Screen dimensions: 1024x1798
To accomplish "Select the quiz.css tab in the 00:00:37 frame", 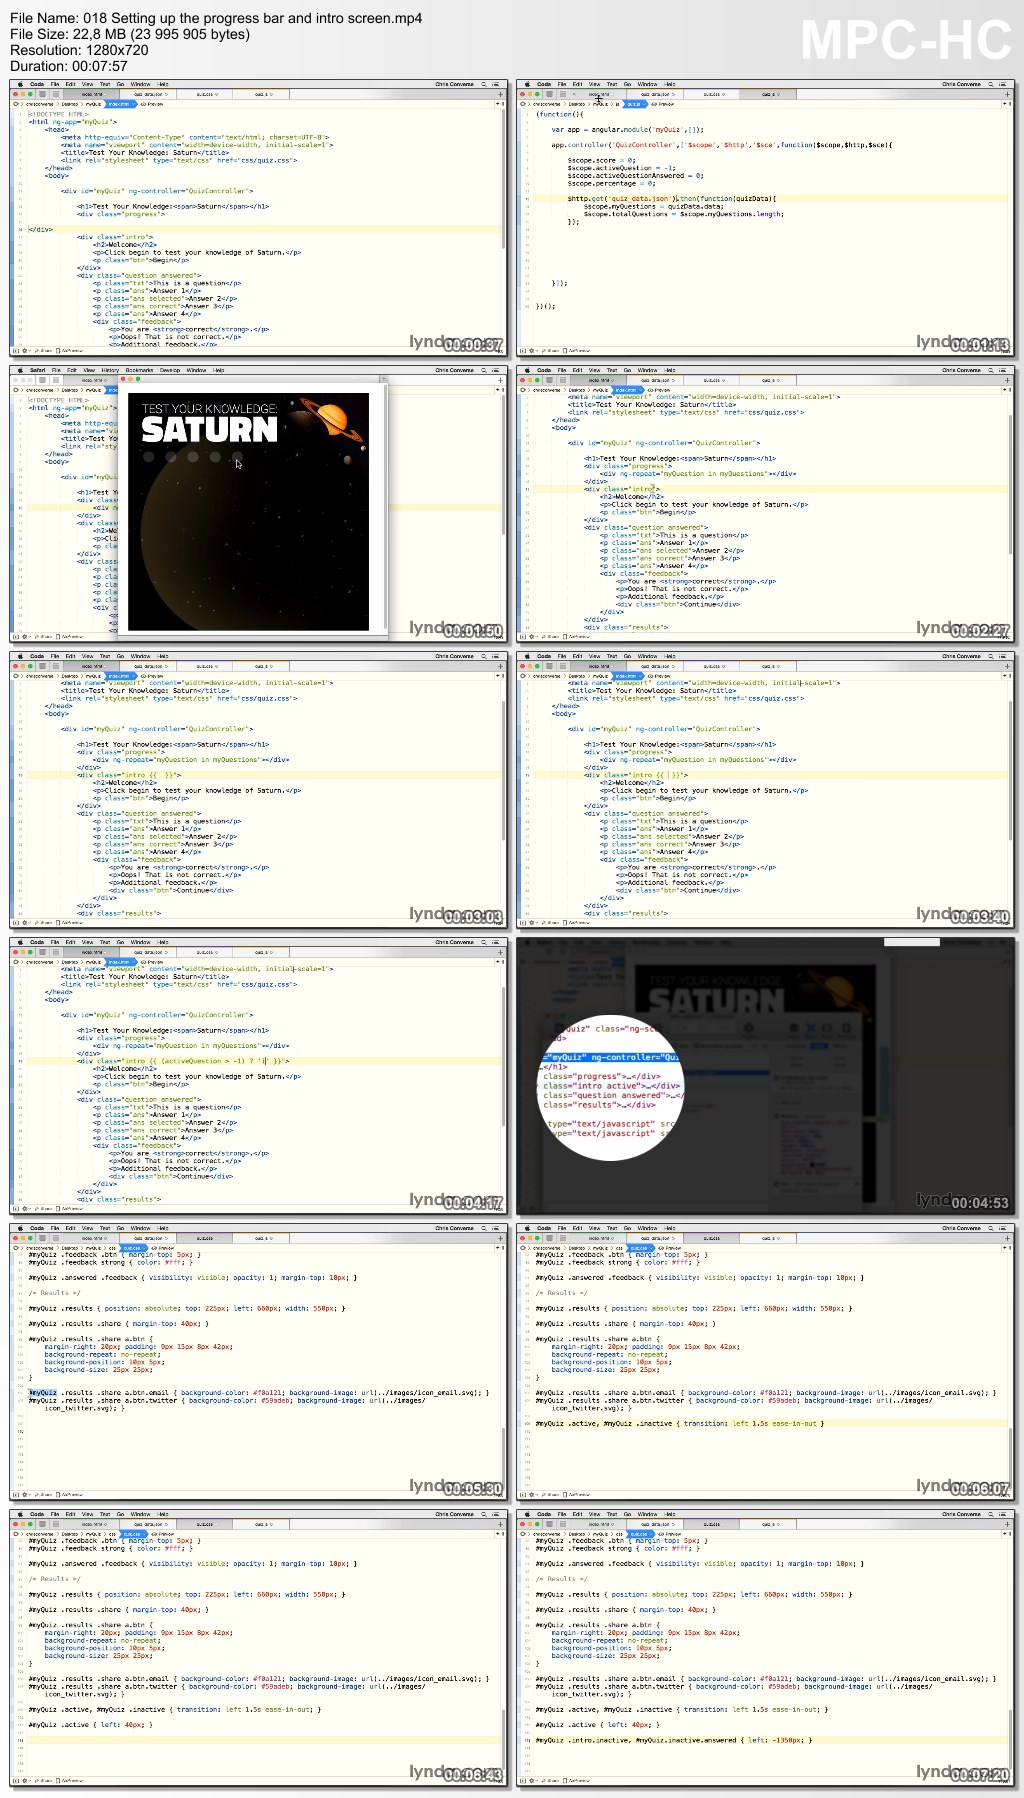I will click(x=204, y=94).
